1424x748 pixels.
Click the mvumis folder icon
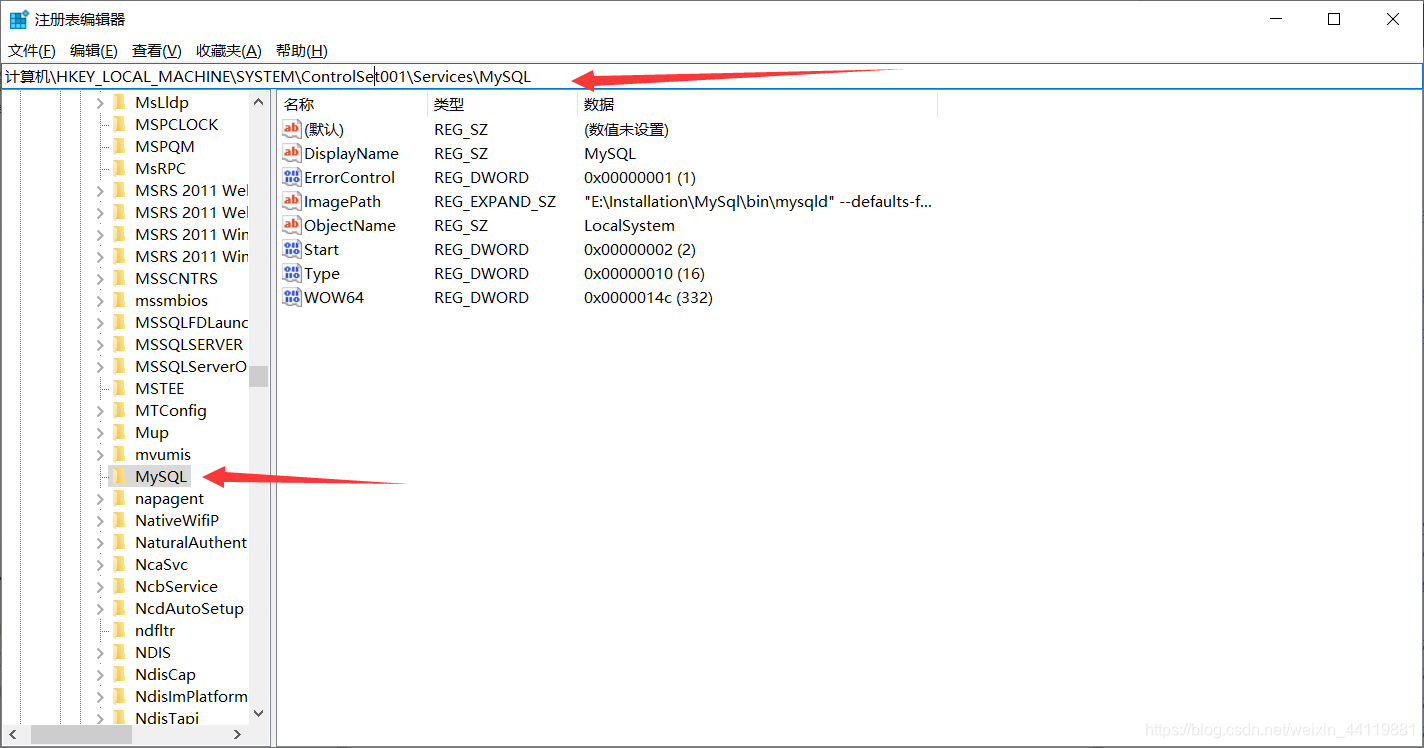[119, 454]
